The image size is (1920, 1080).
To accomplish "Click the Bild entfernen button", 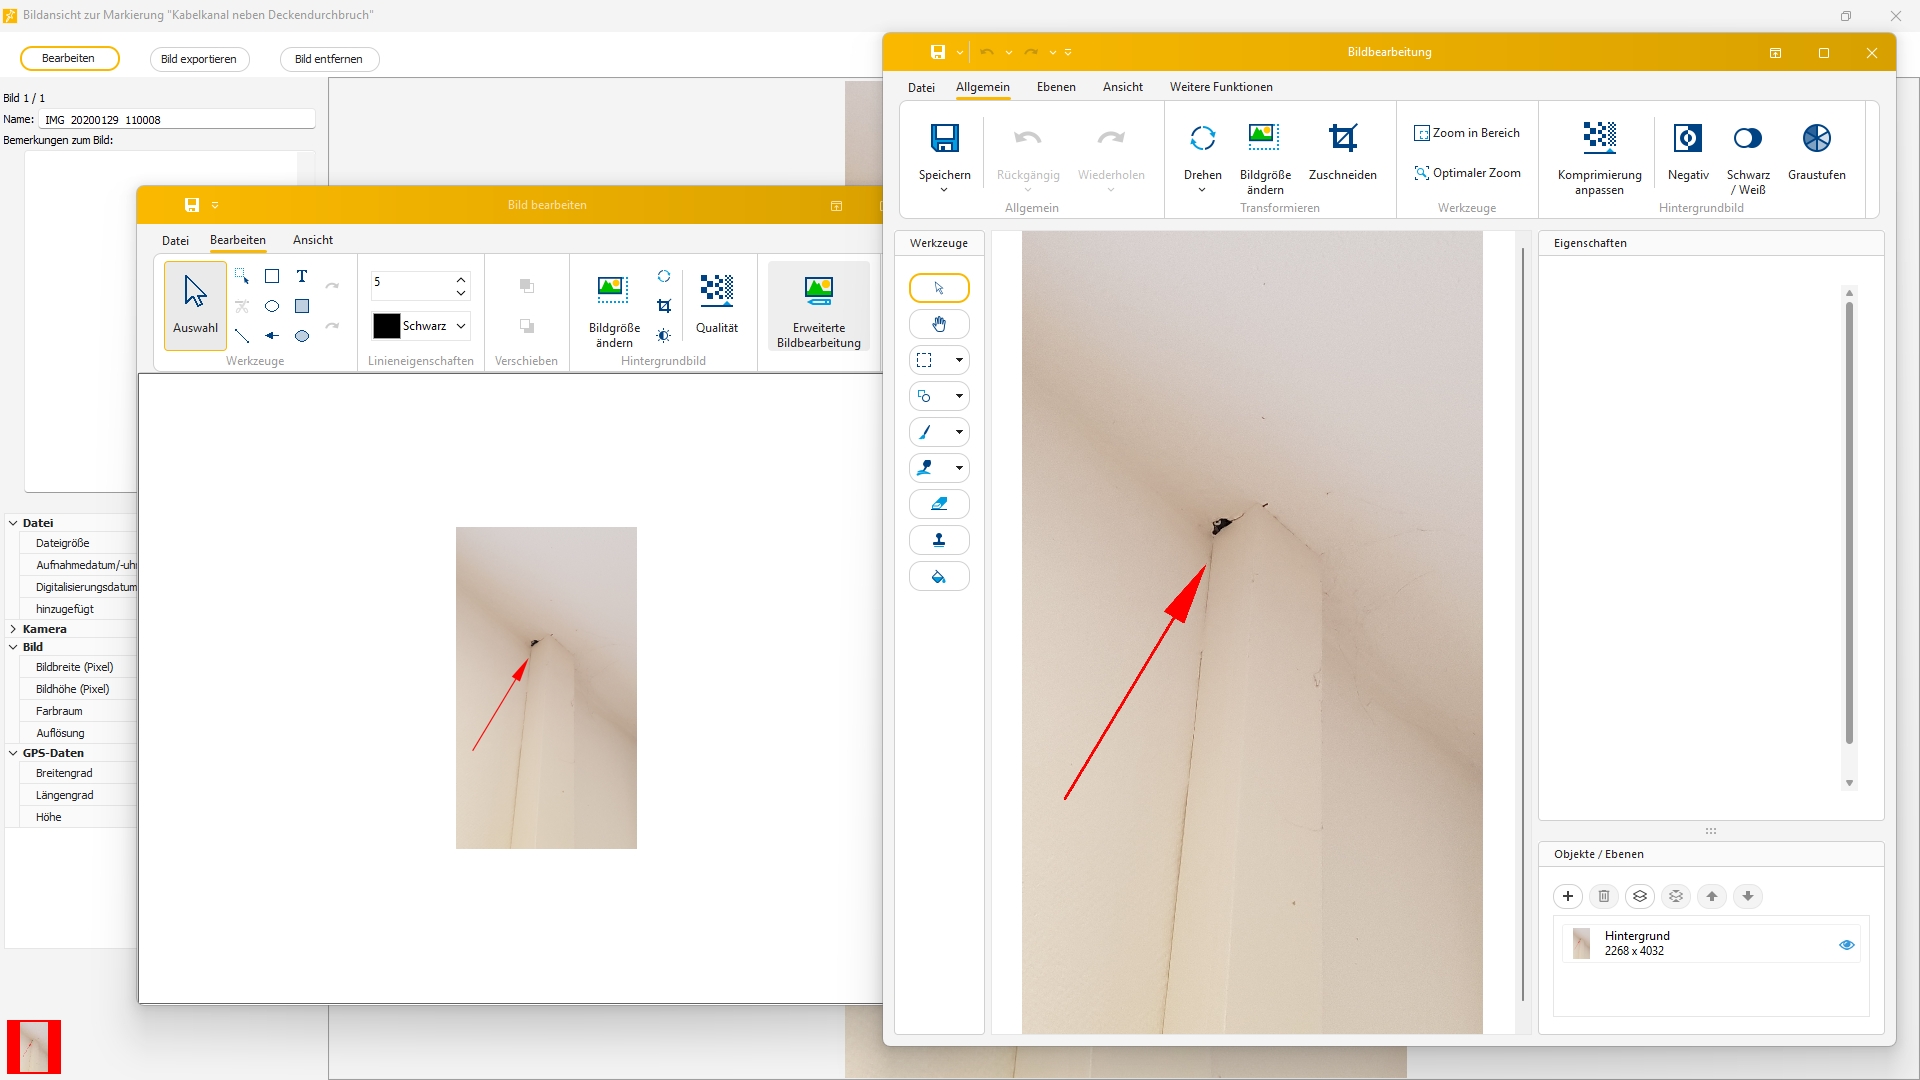I will 329,59.
